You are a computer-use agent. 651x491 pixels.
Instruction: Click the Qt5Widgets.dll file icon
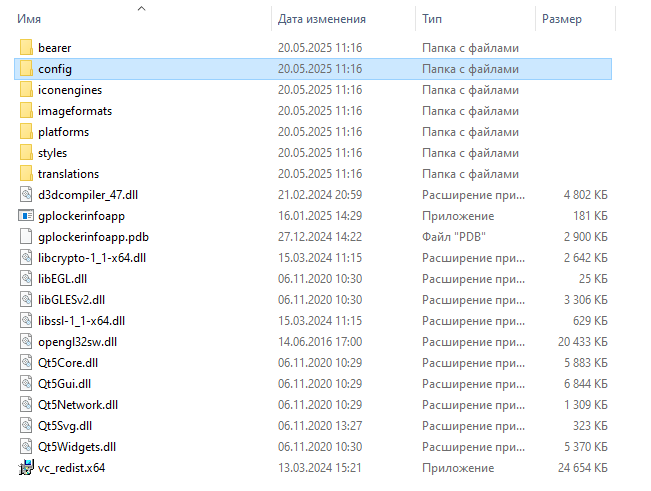point(26,447)
